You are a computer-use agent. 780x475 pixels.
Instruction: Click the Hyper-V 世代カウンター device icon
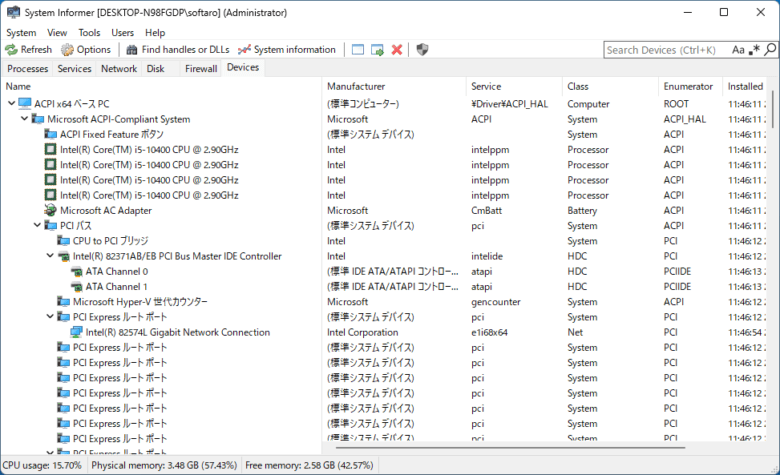(63, 301)
